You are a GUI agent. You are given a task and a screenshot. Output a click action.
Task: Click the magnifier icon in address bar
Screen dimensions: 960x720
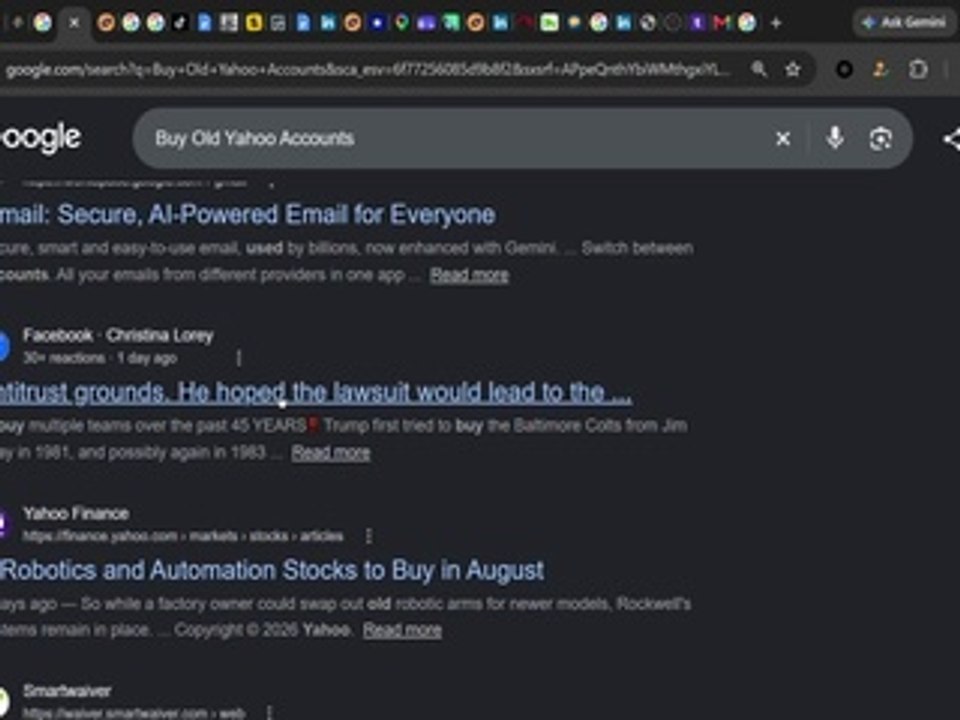point(759,69)
